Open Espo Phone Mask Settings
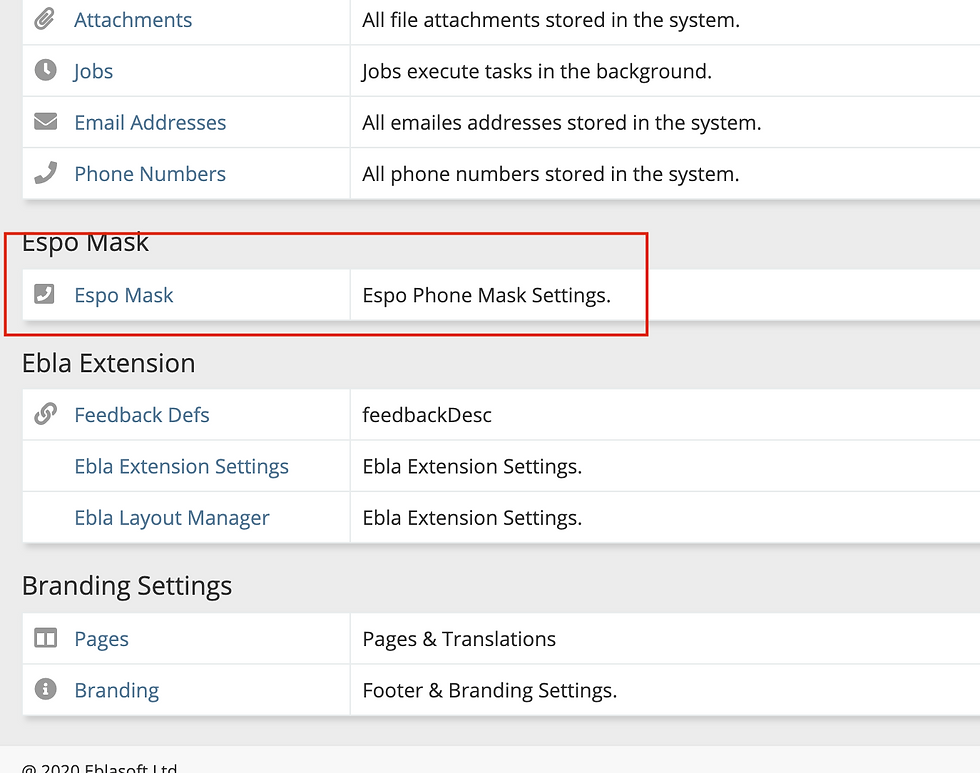Viewport: 980px width, 773px height. 124,294
